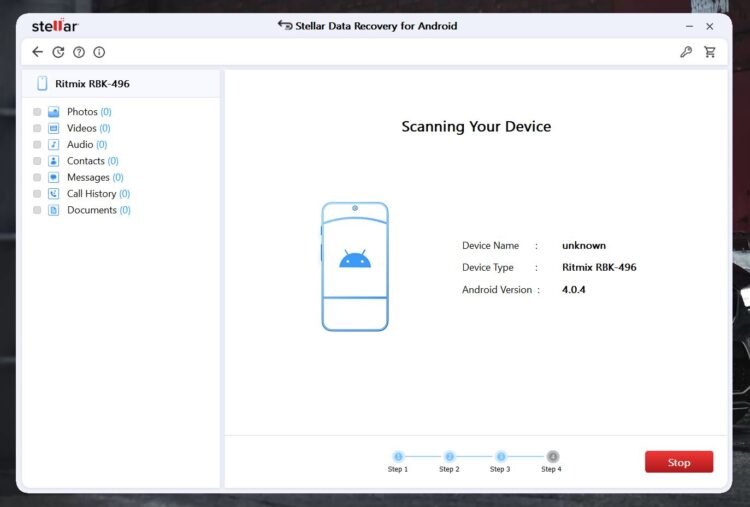Open the shopping cart buy icon

(710, 52)
